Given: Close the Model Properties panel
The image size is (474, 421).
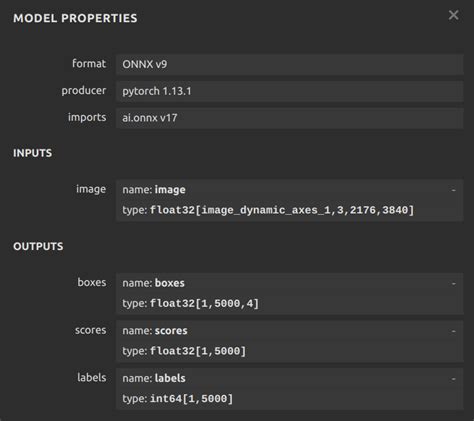Looking at the screenshot, I should [453, 15].
